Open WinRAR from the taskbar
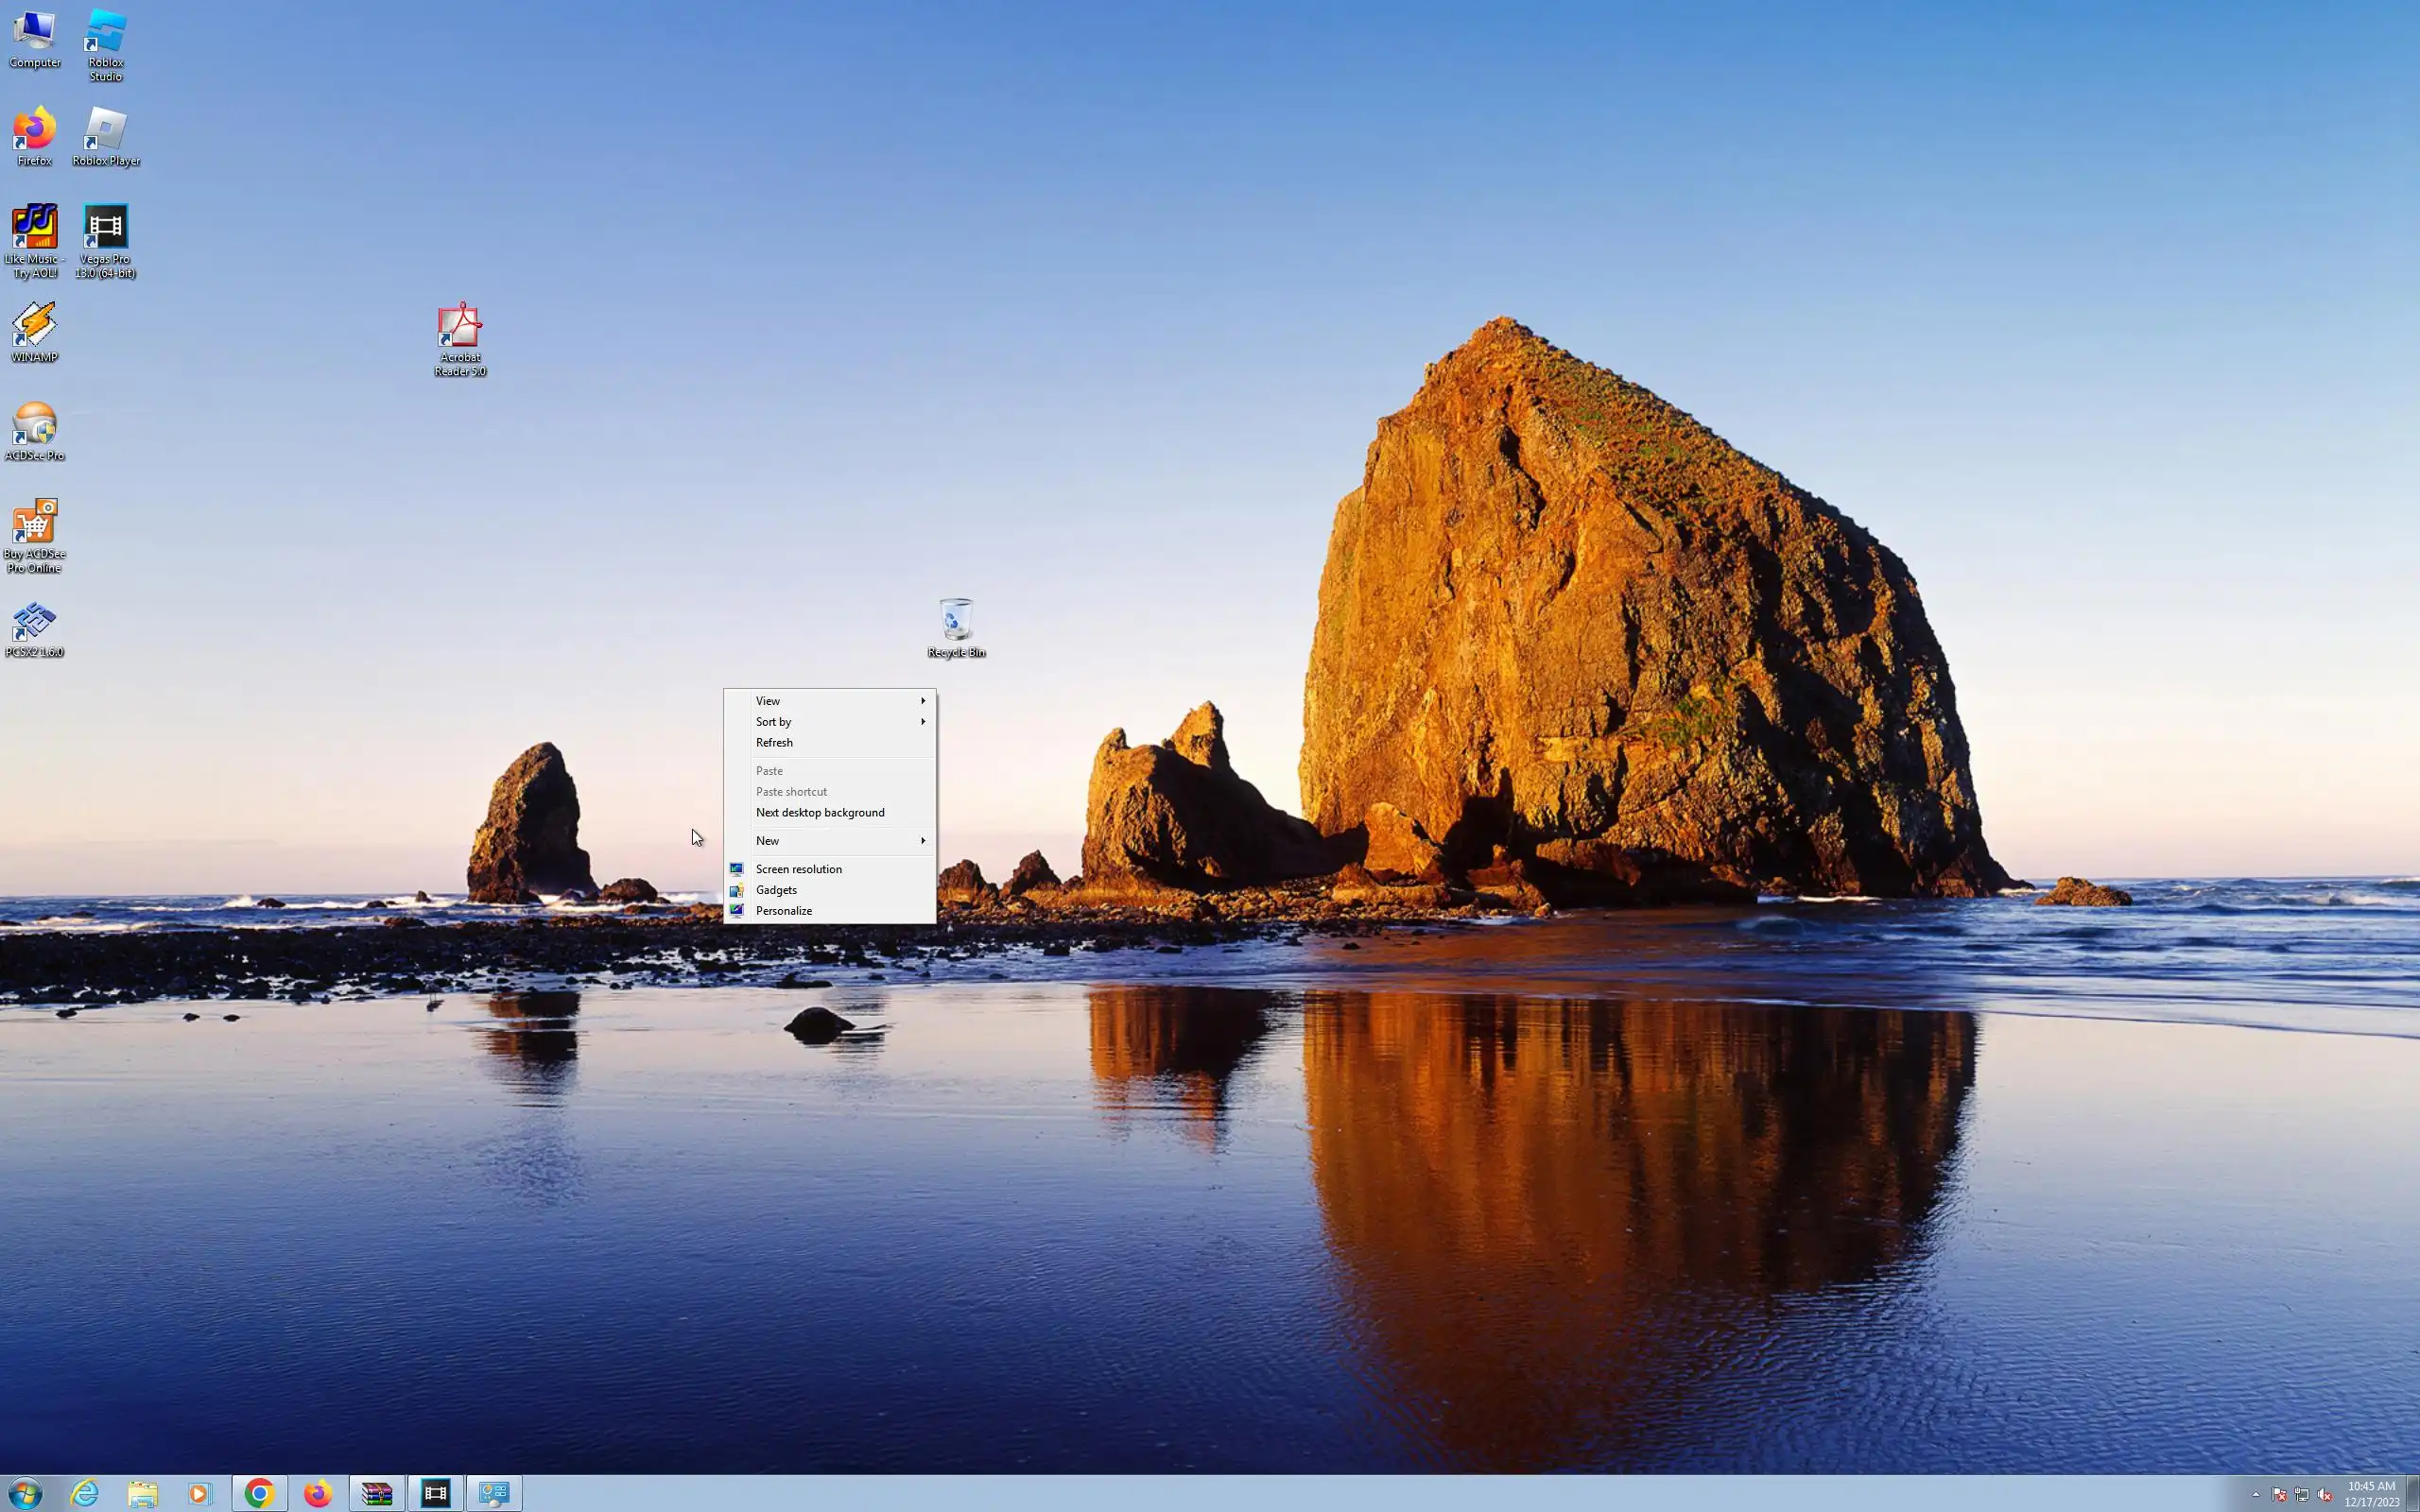This screenshot has width=2420, height=1512. point(377,1494)
